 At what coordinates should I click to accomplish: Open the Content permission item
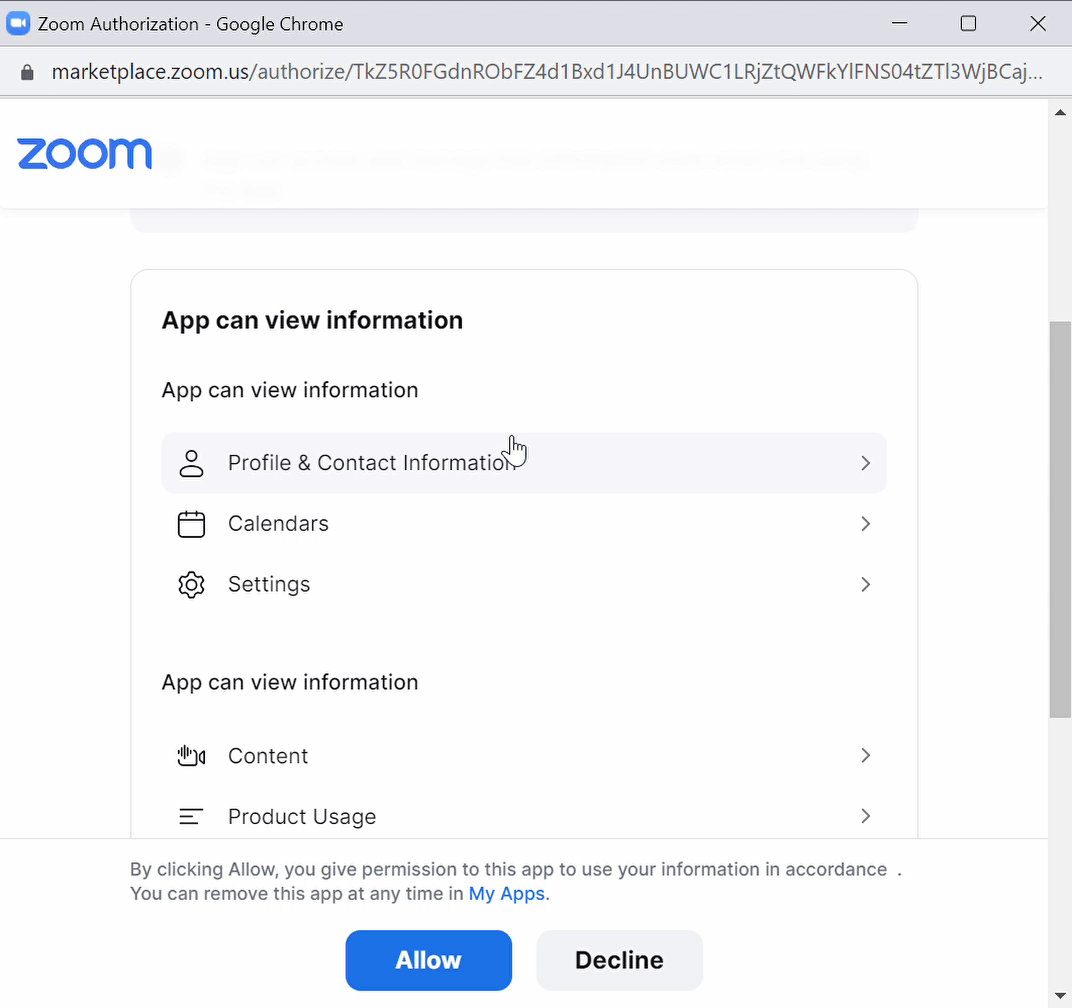coord(268,756)
